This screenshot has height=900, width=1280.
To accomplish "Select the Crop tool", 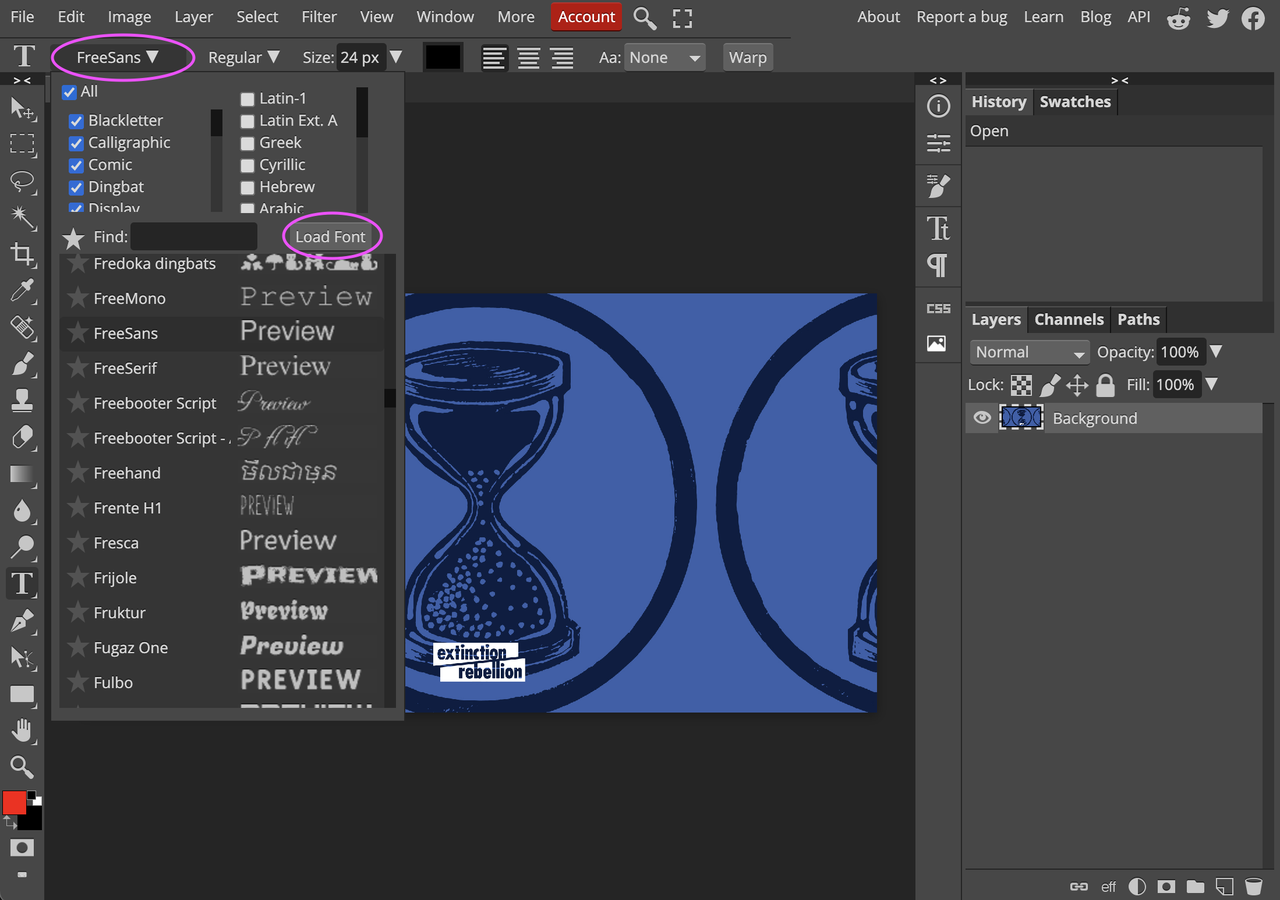I will (x=22, y=254).
